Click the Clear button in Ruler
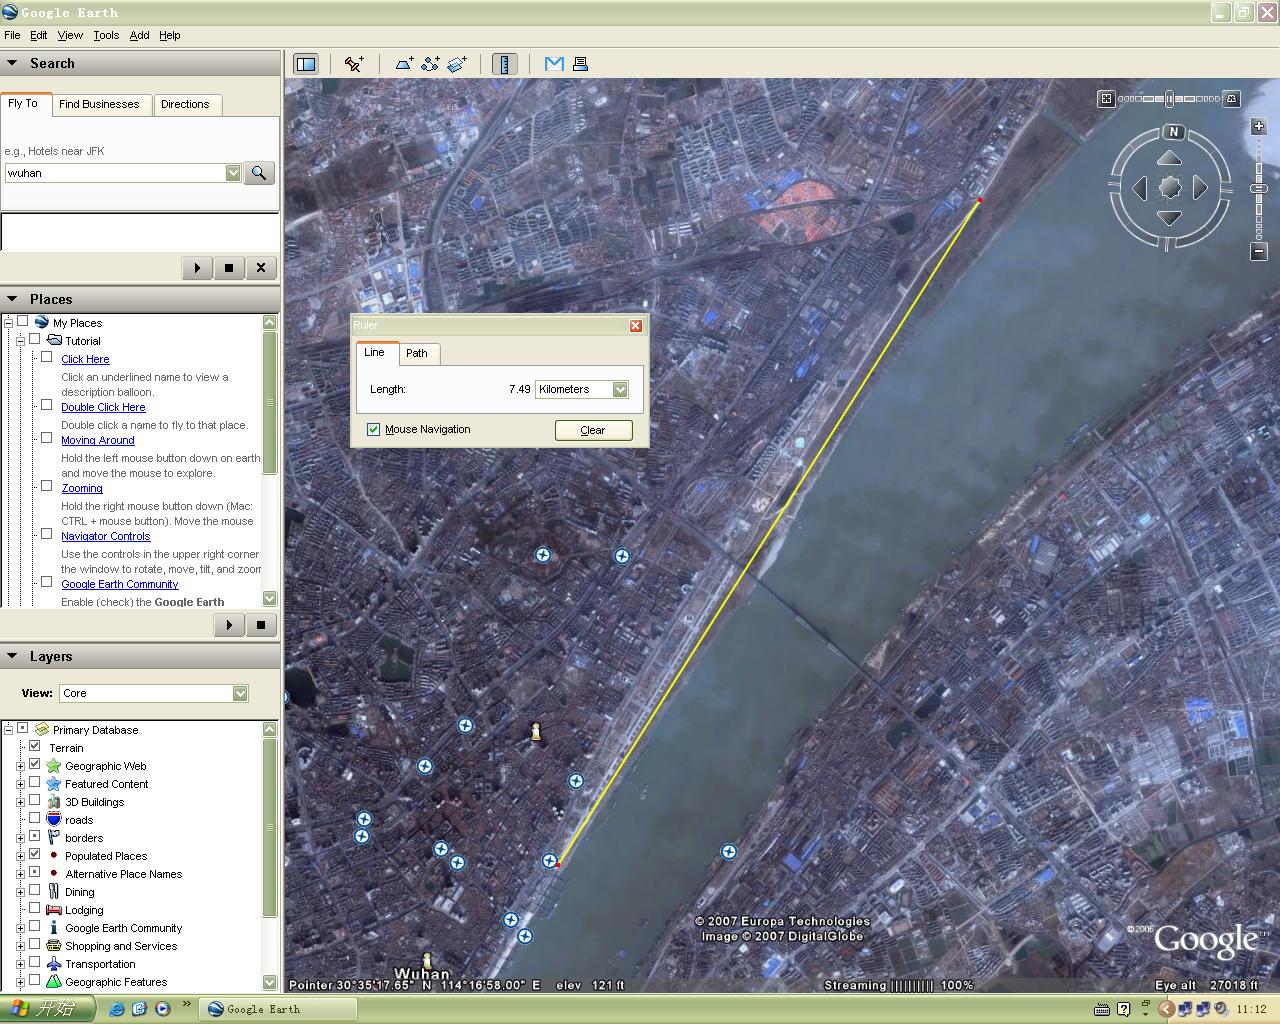The width and height of the screenshot is (1280, 1024). click(x=593, y=430)
